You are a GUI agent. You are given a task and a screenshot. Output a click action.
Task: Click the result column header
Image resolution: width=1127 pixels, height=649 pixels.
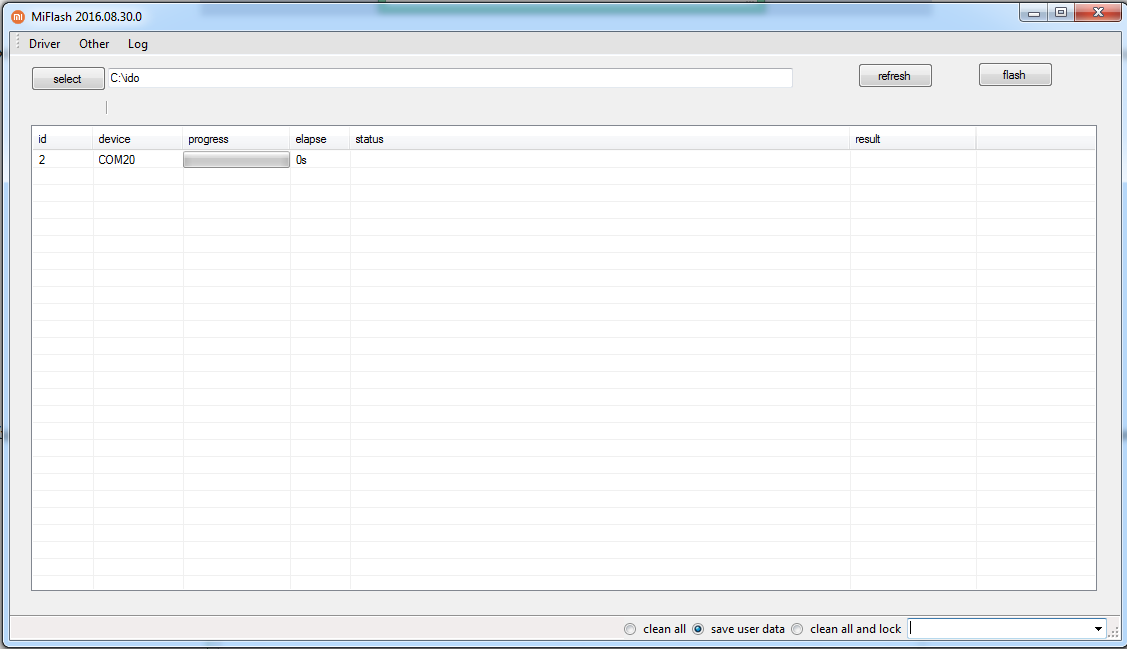[913, 139]
